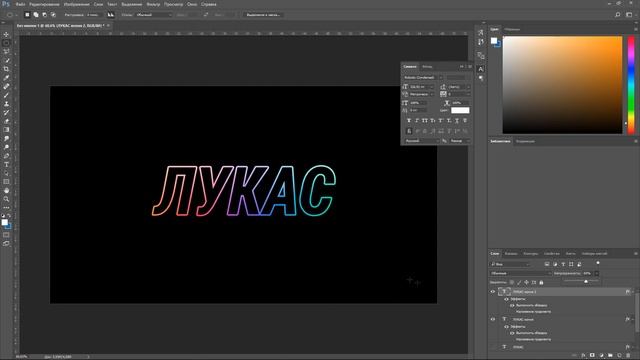
Task: Select the Crop tool
Action: 6,69
